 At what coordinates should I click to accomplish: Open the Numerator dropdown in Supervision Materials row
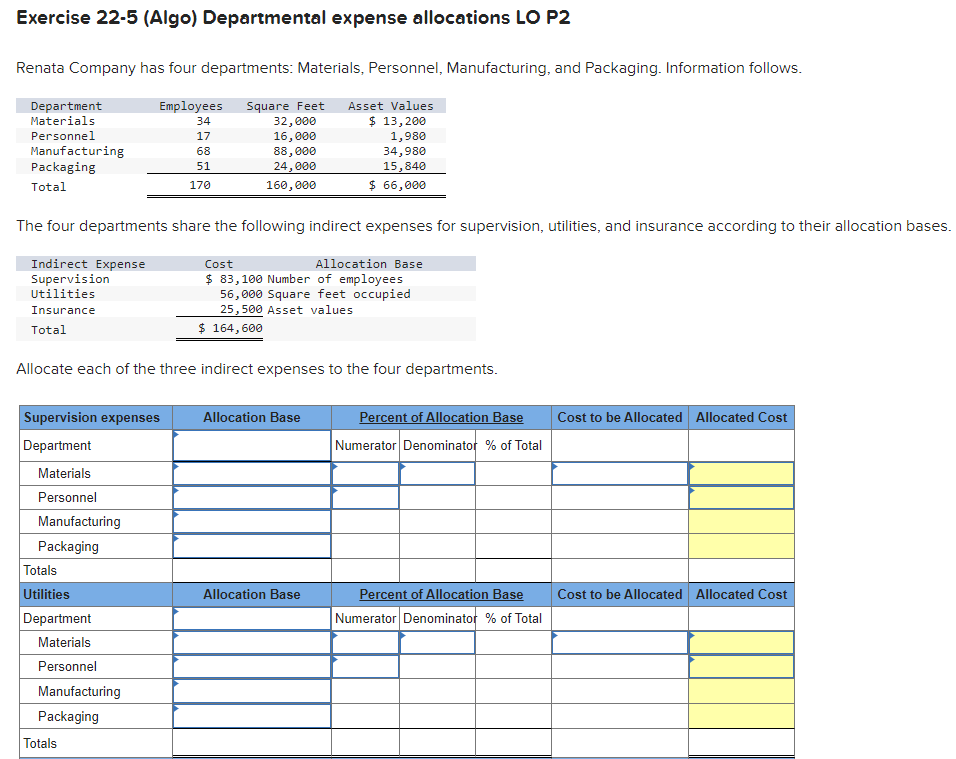(x=366, y=473)
